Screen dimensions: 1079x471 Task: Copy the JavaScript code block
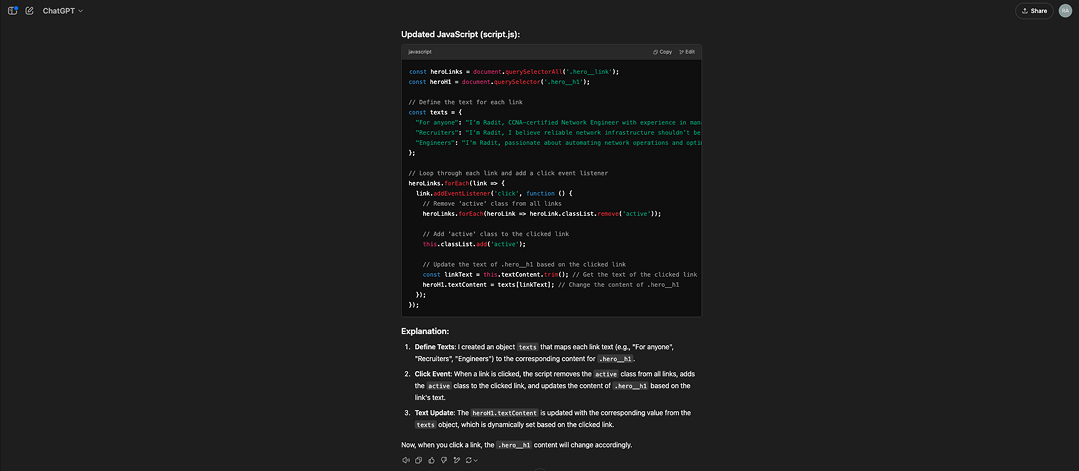[x=662, y=51]
